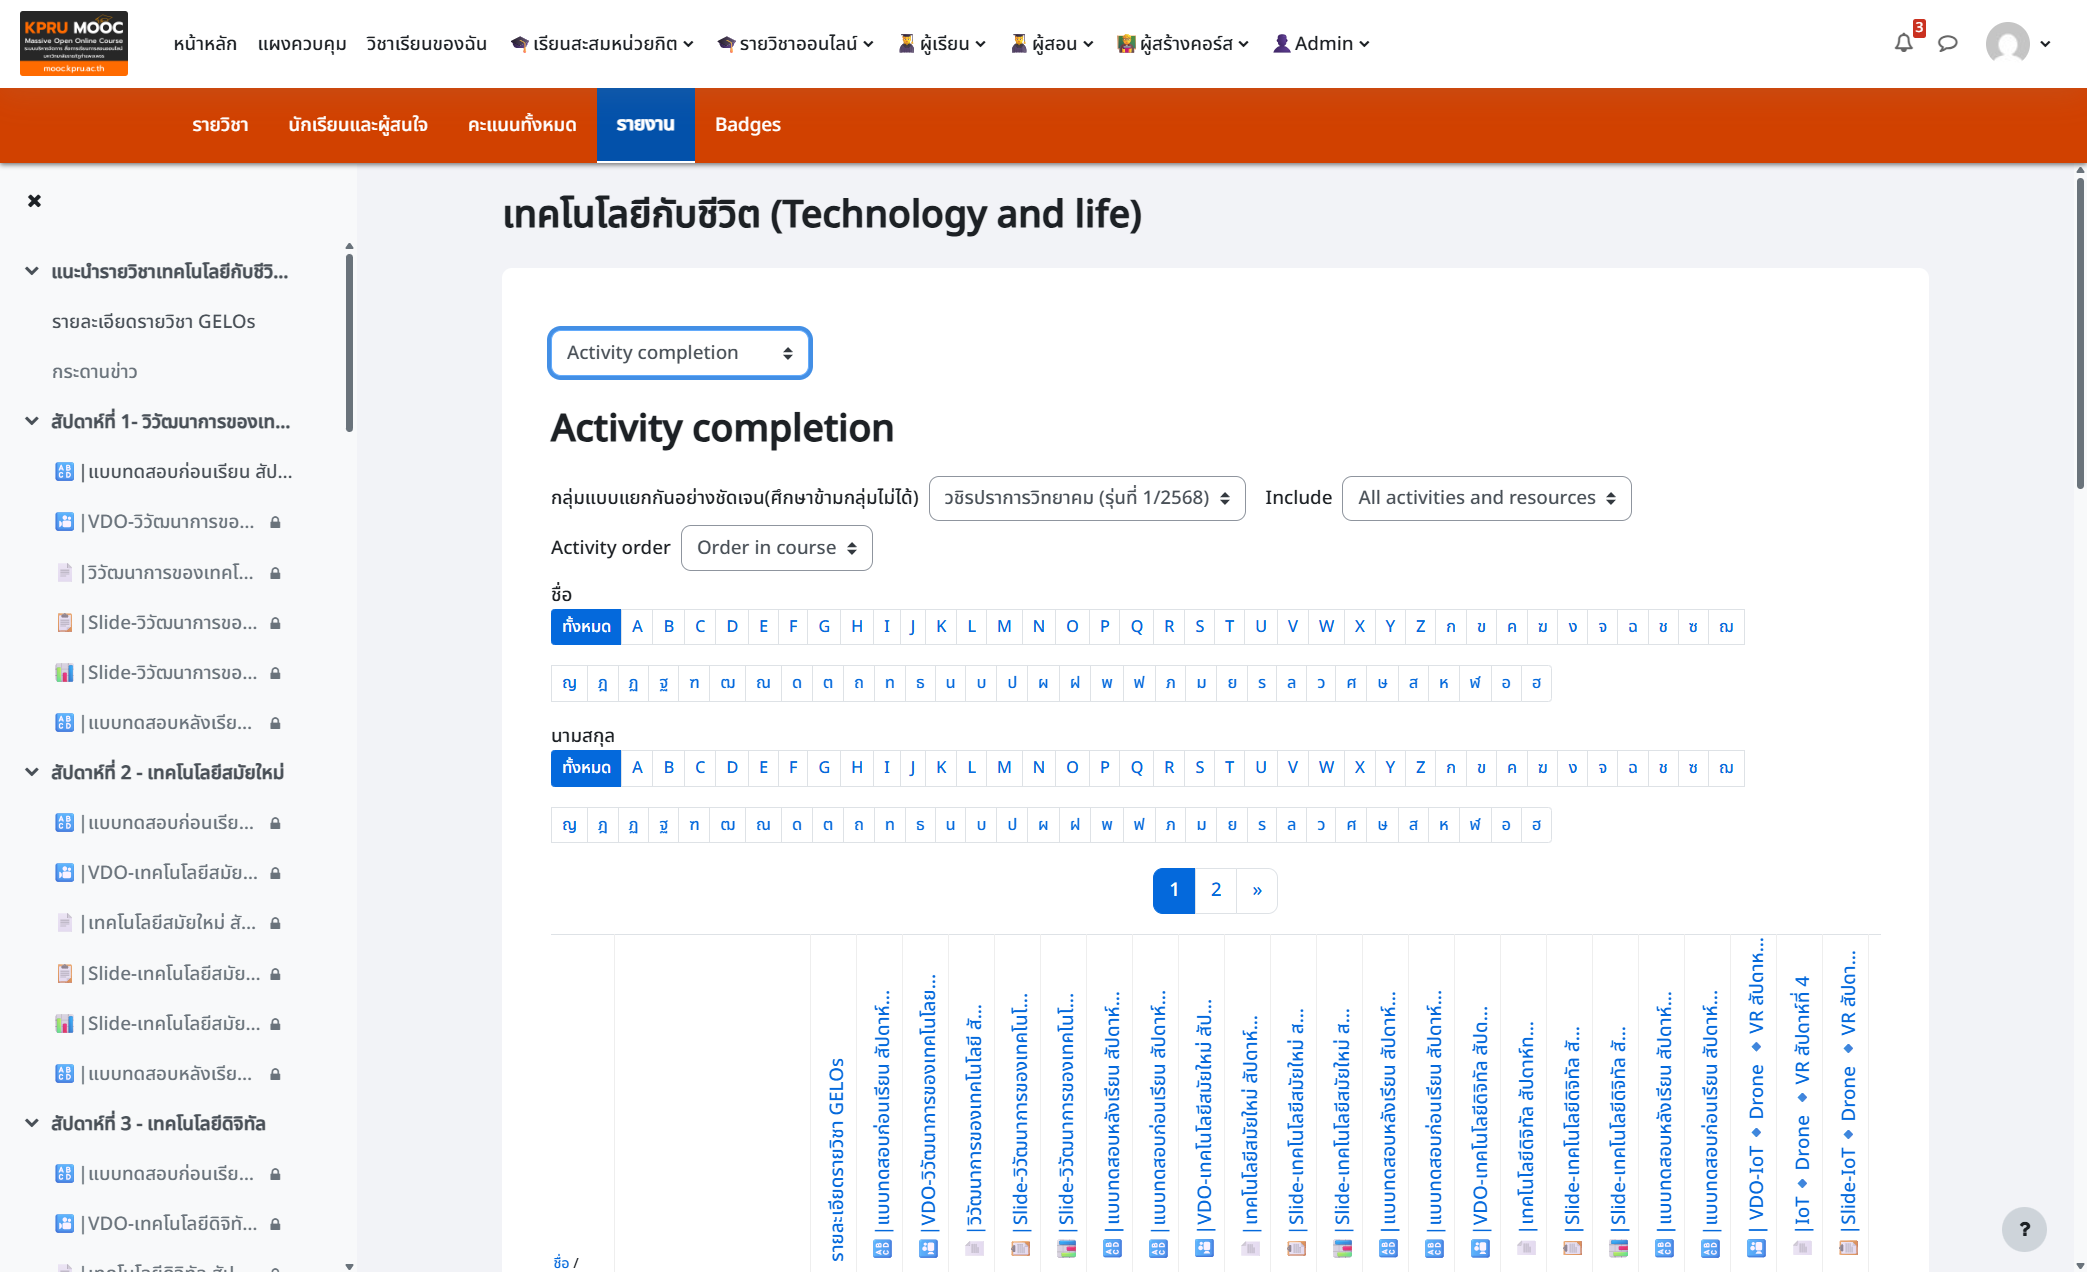Open the Order in course dropdown
2087x1272 pixels.
776,548
